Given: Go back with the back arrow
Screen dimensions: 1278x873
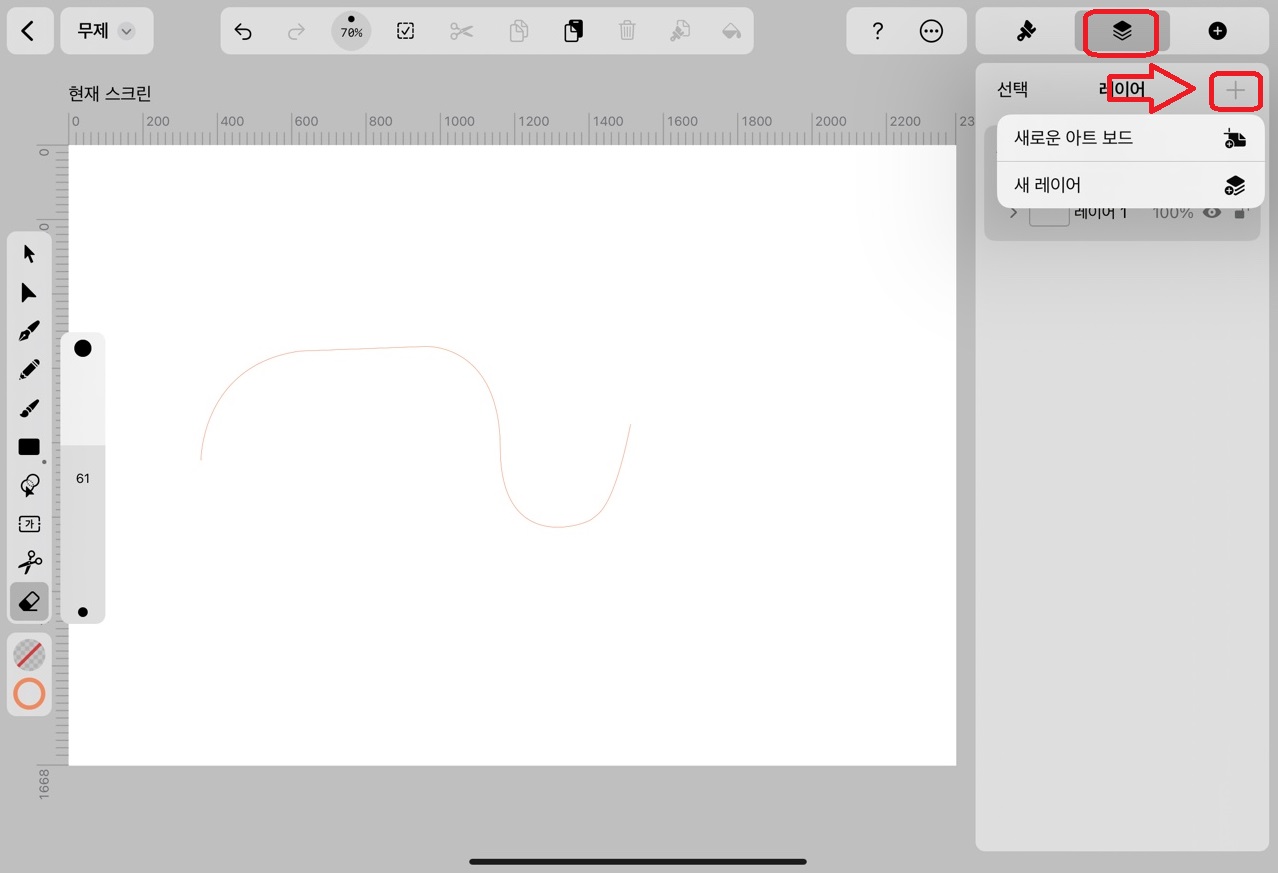Looking at the screenshot, I should click(28, 31).
